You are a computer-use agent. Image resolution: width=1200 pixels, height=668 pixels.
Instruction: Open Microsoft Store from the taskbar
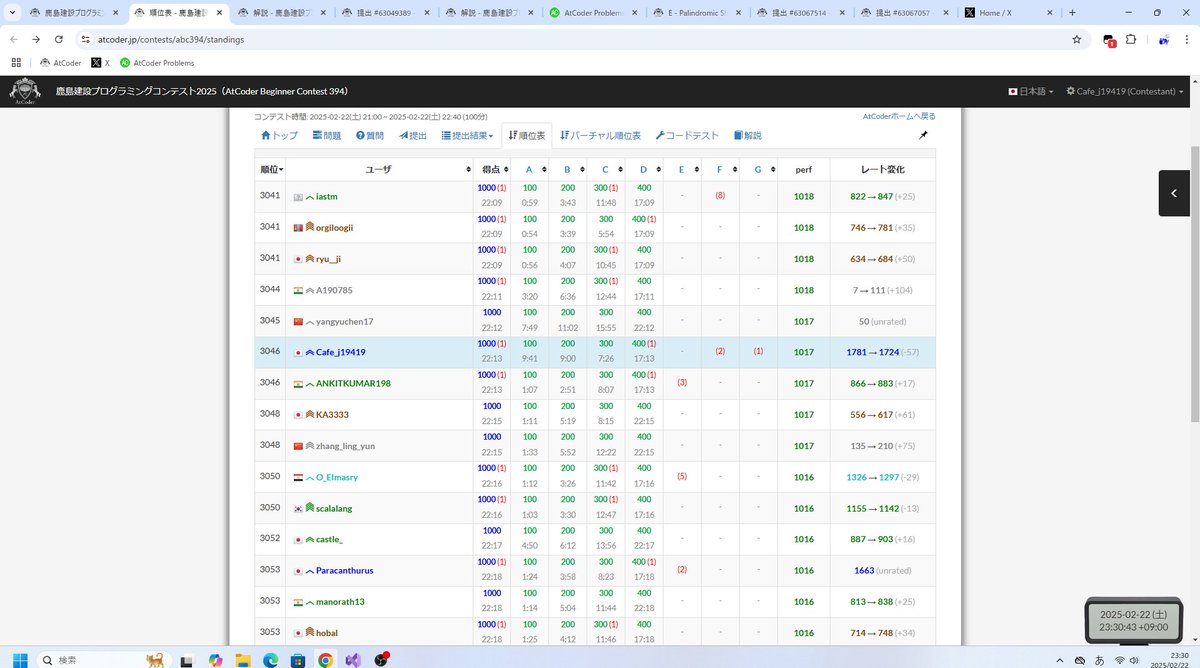[x=298, y=660]
